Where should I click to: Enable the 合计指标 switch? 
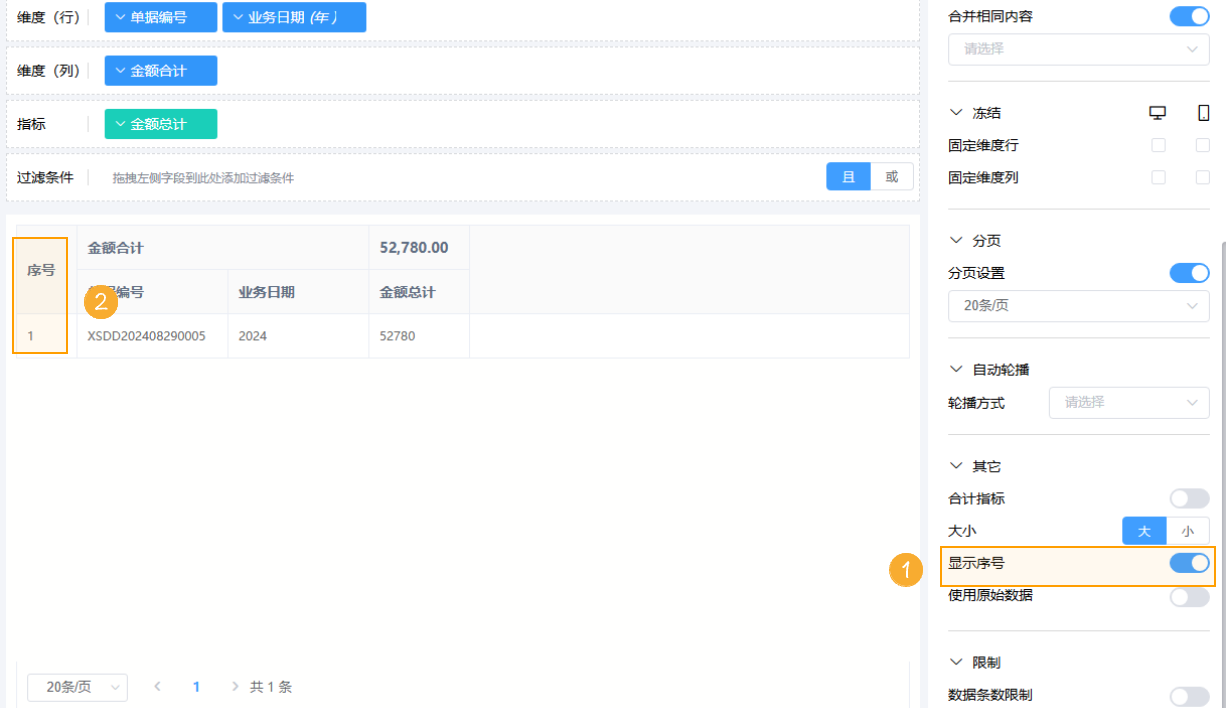1189,498
